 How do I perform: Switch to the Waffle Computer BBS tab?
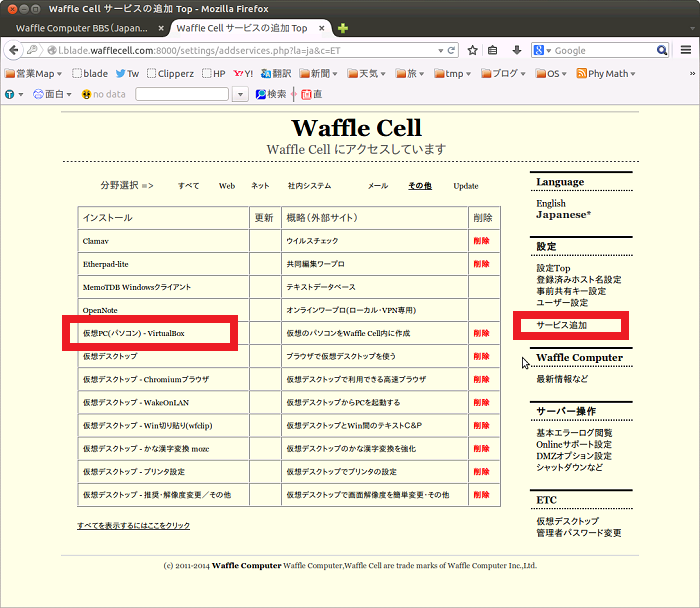click(x=82, y=28)
